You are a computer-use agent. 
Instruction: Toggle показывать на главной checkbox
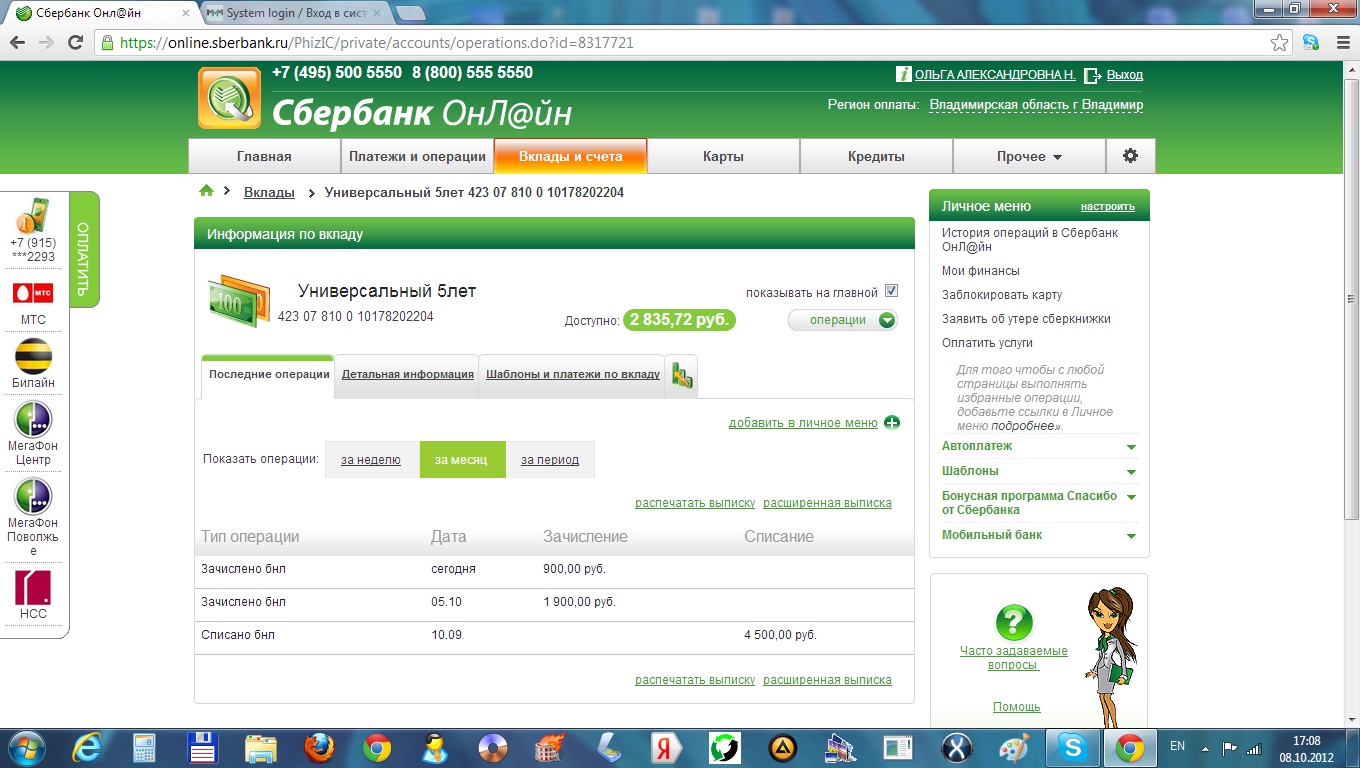[892, 292]
